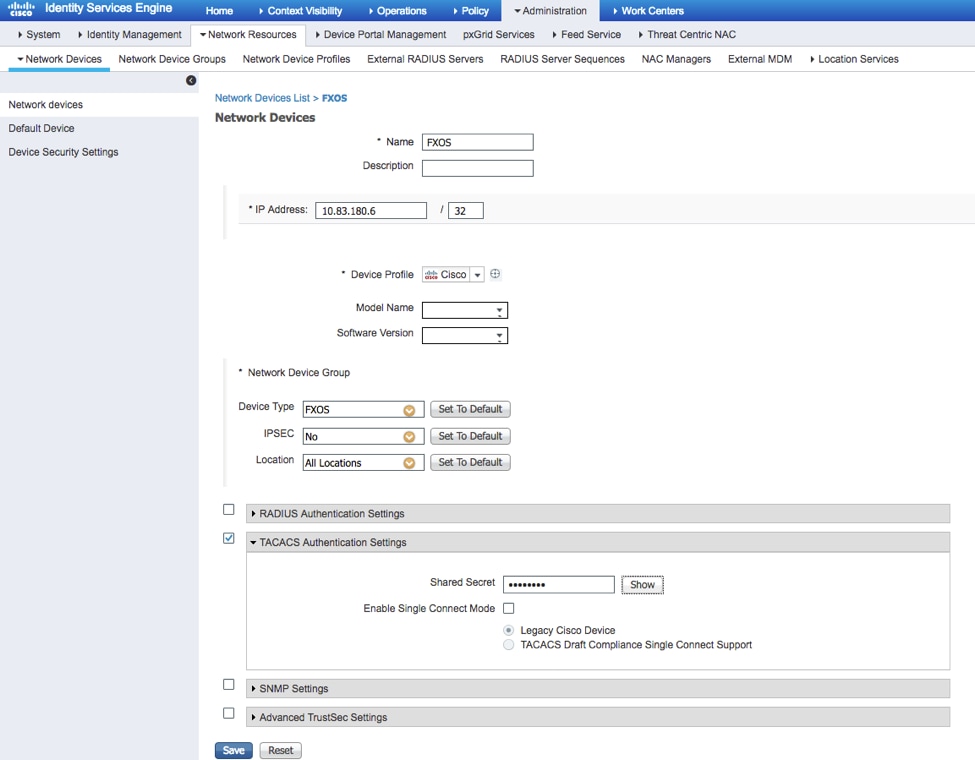Viewport: 975px width, 760px height.
Task: Open pxGrid Services tab
Action: (499, 34)
